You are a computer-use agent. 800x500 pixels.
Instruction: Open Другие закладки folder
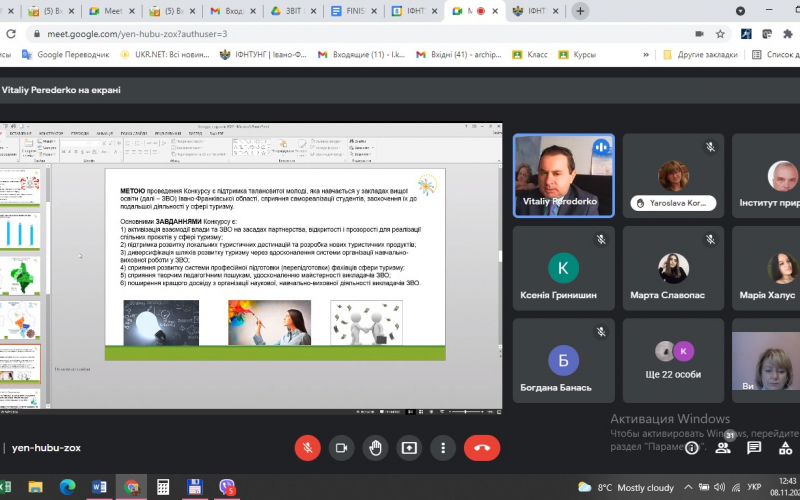coord(700,54)
